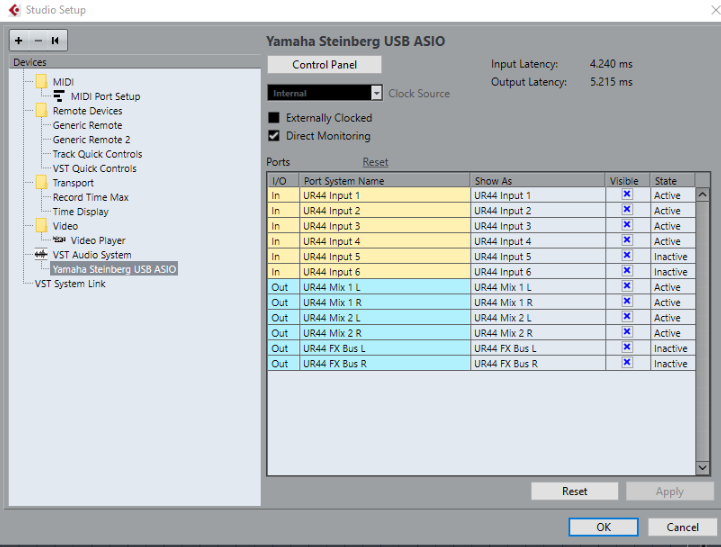Toggle visibility of UR44 Mix 1 L

626,286
